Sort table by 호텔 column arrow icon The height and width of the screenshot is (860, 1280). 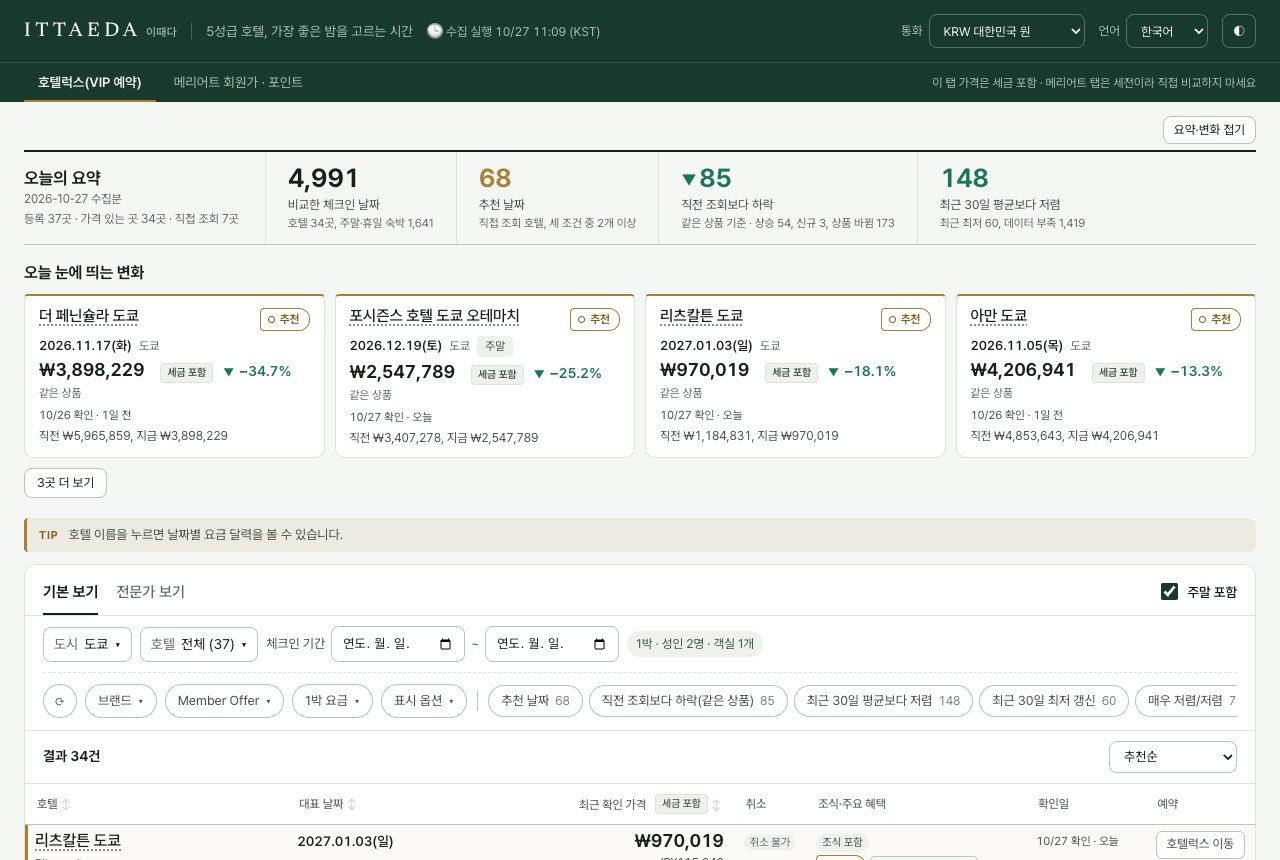pos(66,804)
